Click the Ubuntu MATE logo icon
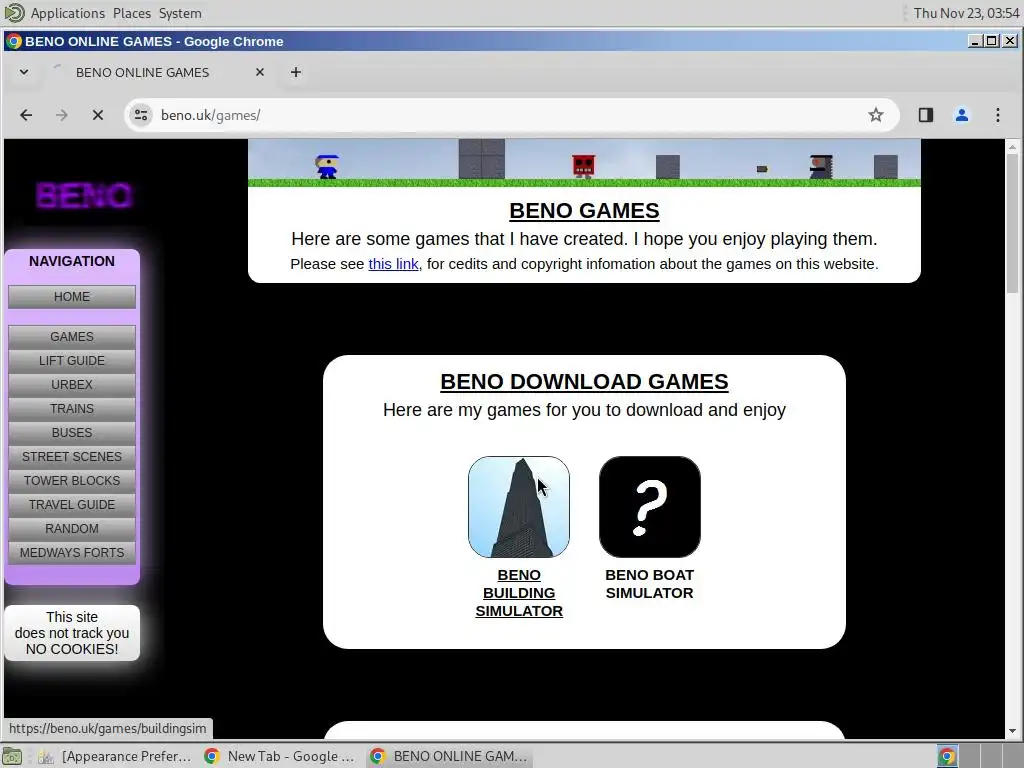1024x768 pixels. point(14,13)
